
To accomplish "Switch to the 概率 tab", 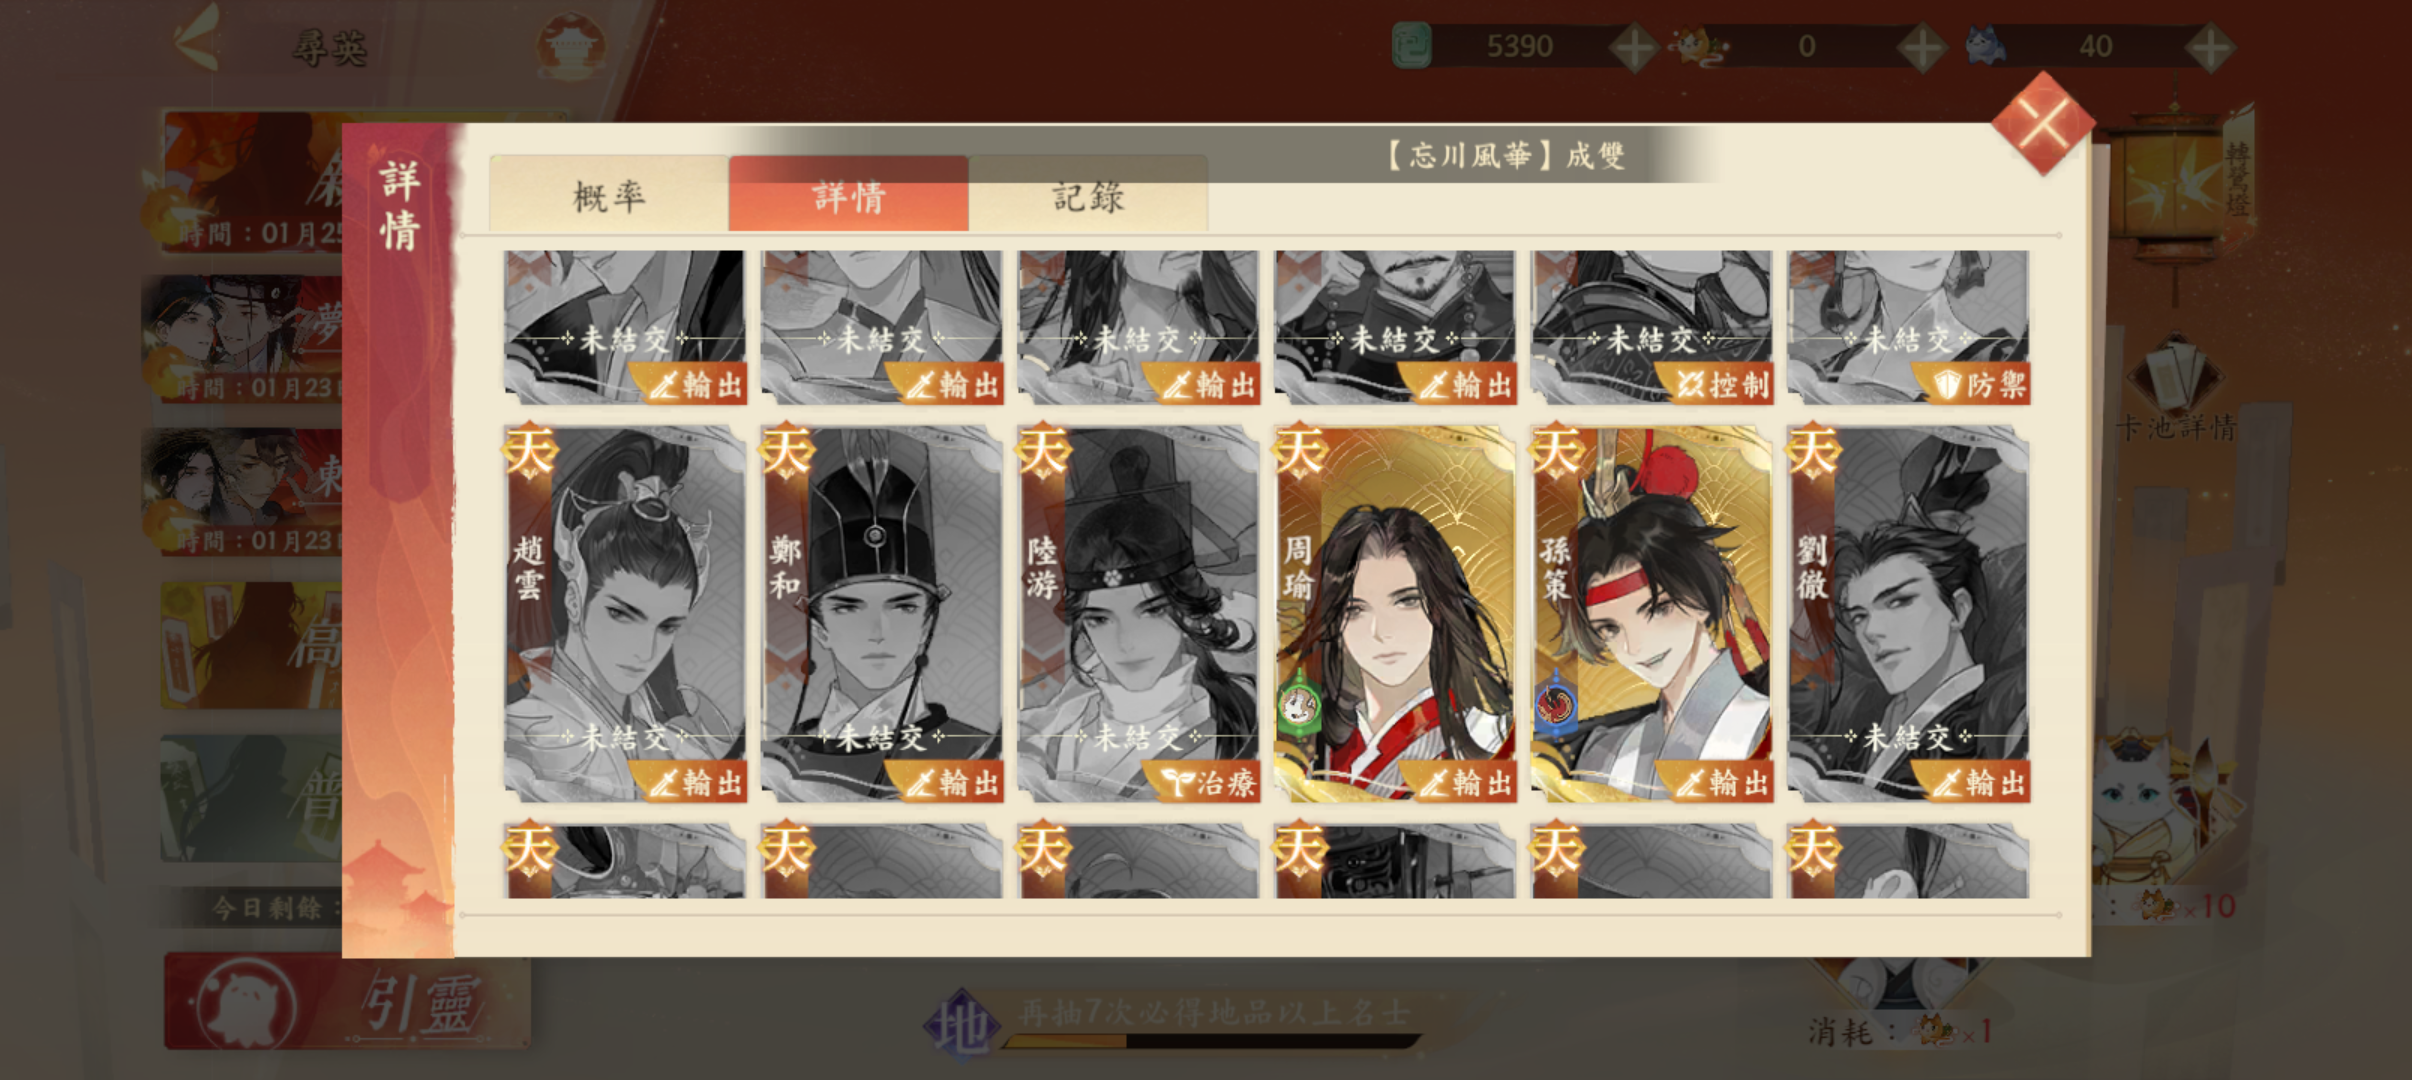I will [x=609, y=195].
